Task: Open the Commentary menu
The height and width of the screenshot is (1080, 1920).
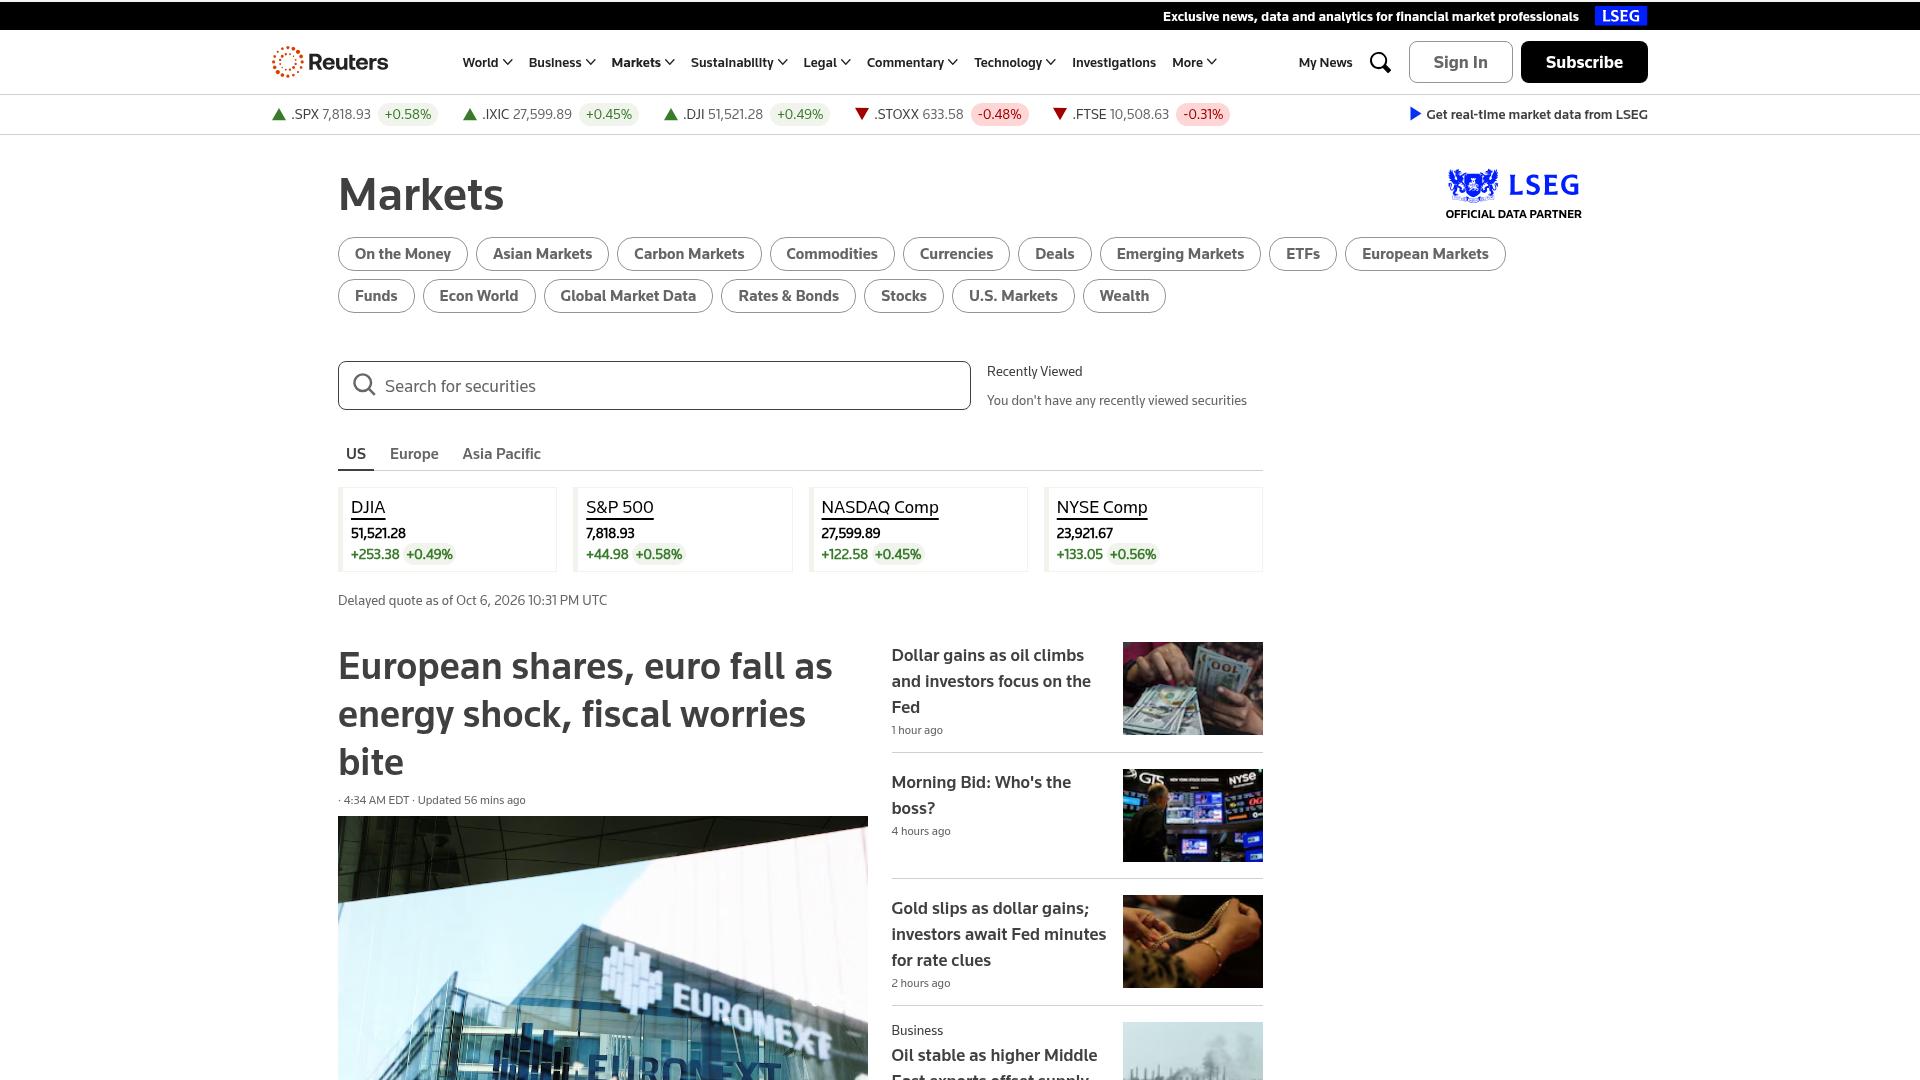Action: tap(912, 62)
